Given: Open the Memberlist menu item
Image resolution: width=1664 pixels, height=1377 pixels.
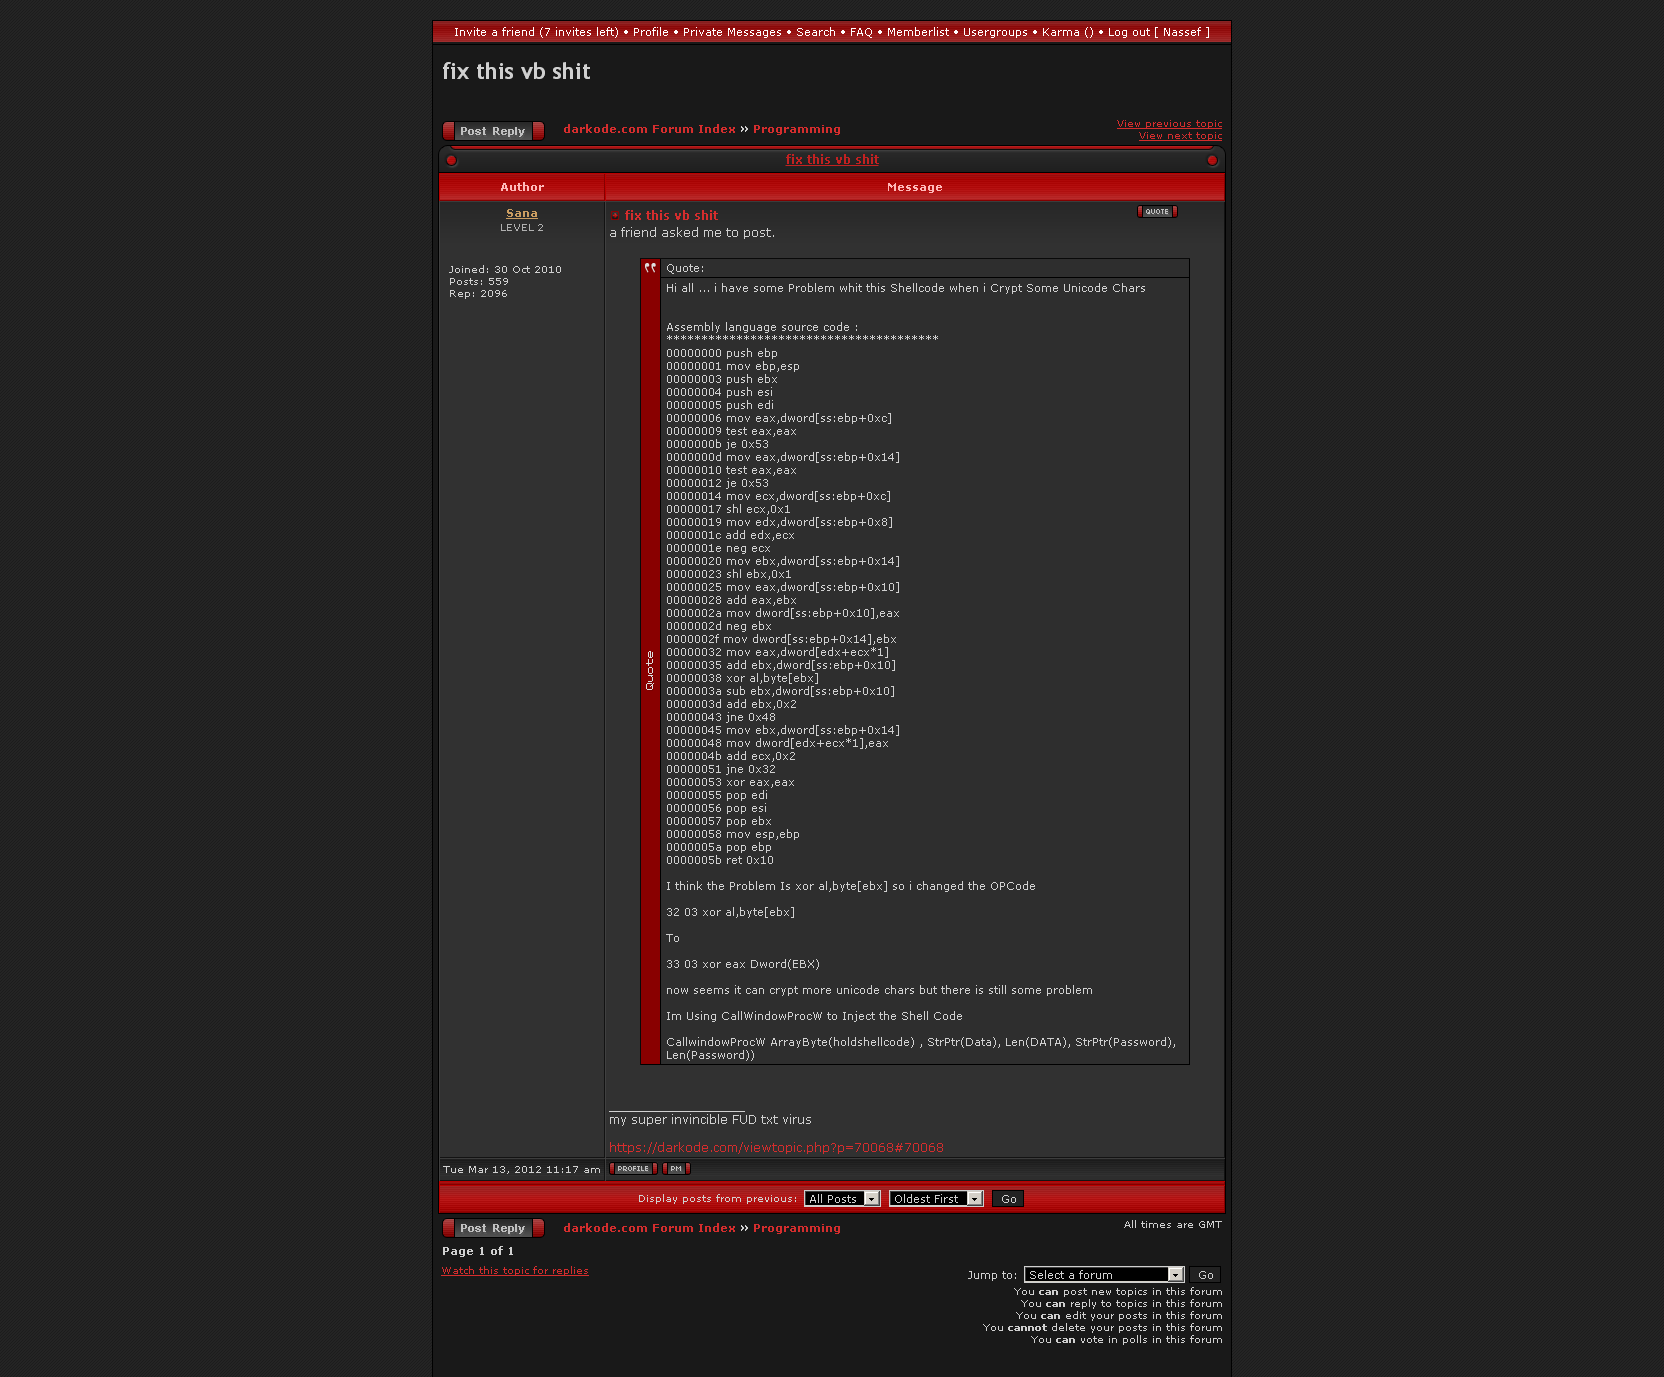Looking at the screenshot, I should click(918, 32).
